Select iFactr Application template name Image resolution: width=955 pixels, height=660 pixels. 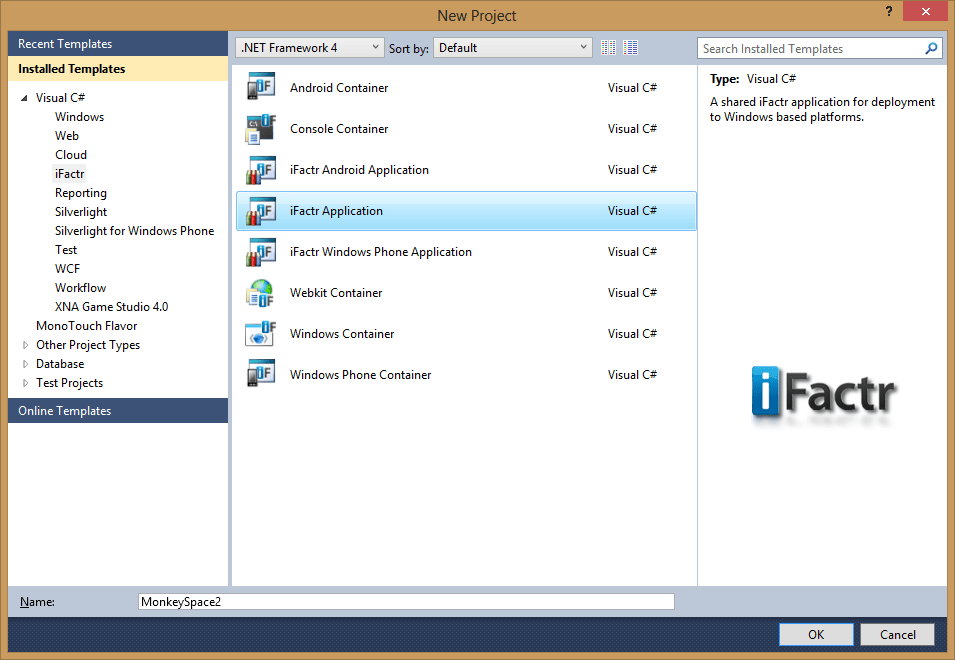coord(336,211)
